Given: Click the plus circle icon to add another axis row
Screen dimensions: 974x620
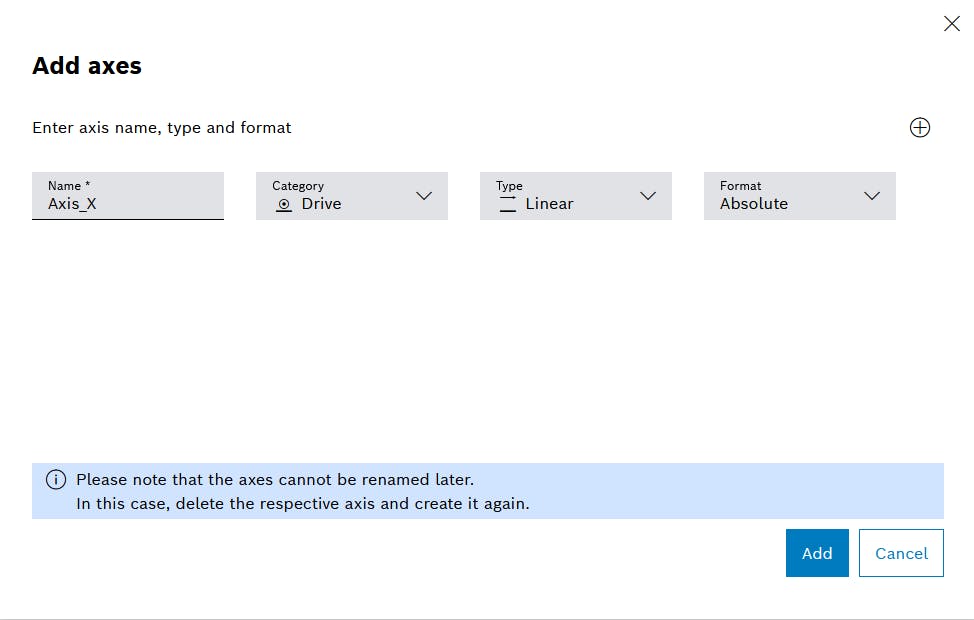Looking at the screenshot, I should [x=919, y=127].
